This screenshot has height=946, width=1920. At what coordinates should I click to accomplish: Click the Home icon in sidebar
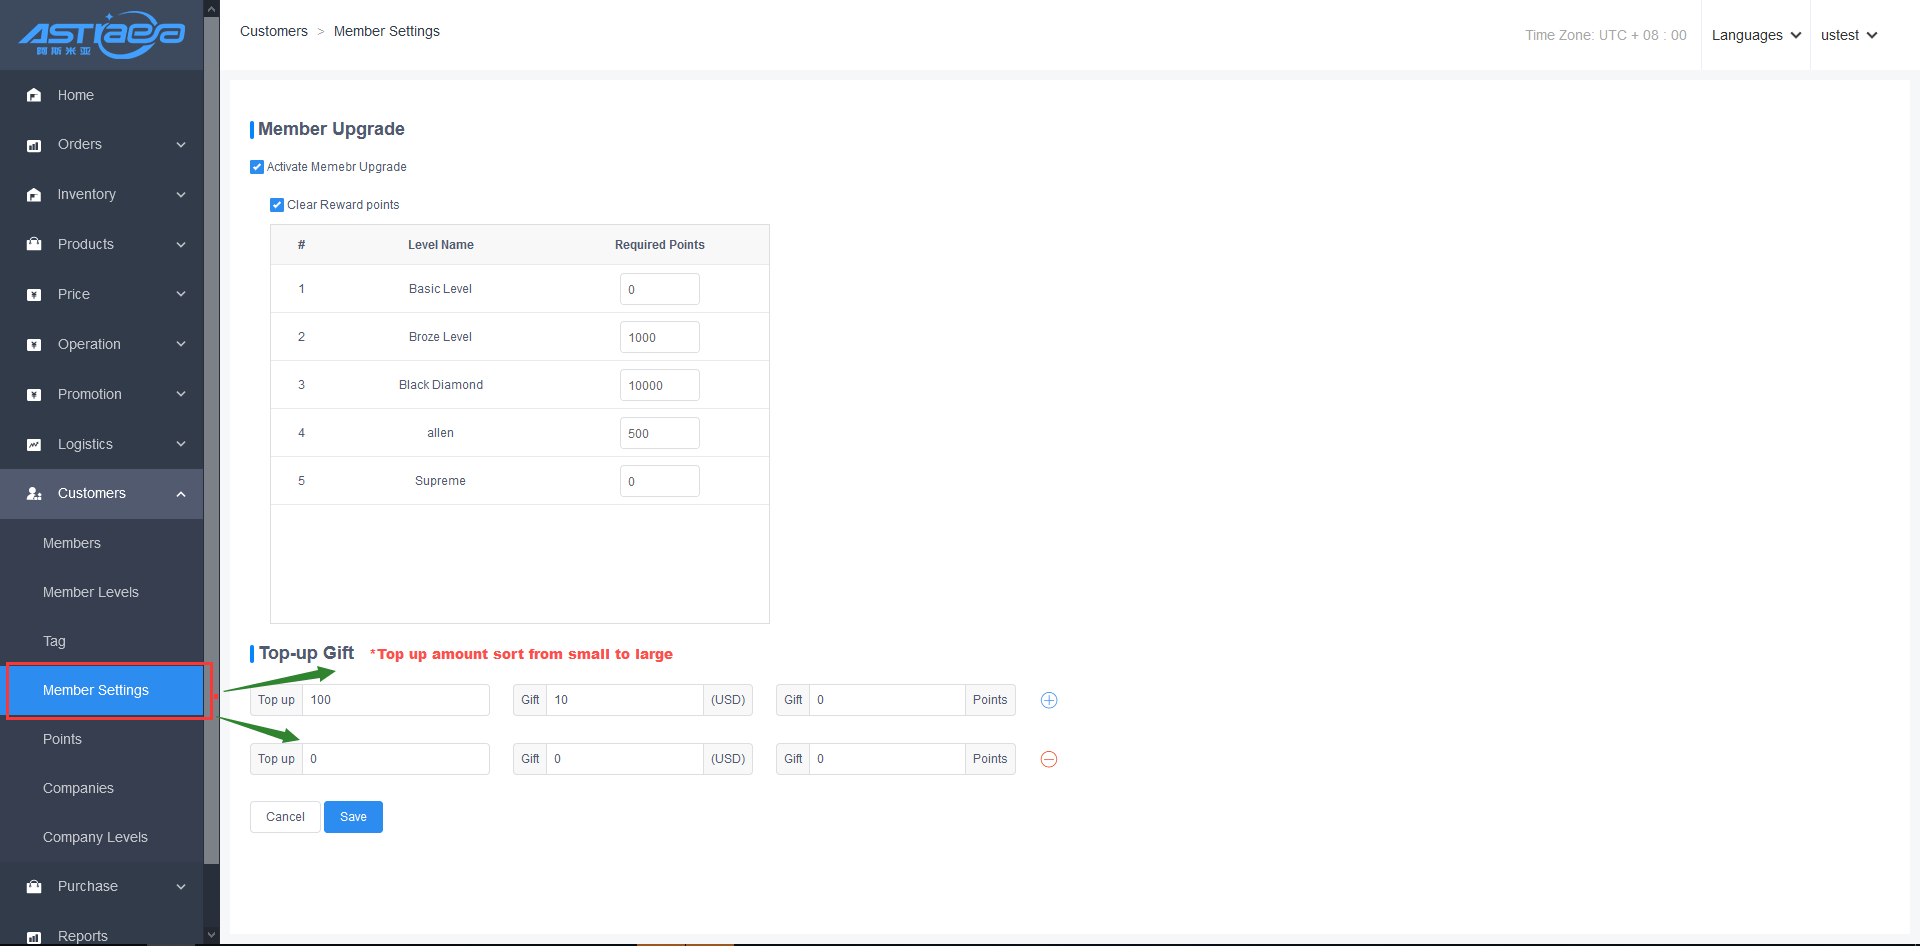tap(34, 95)
